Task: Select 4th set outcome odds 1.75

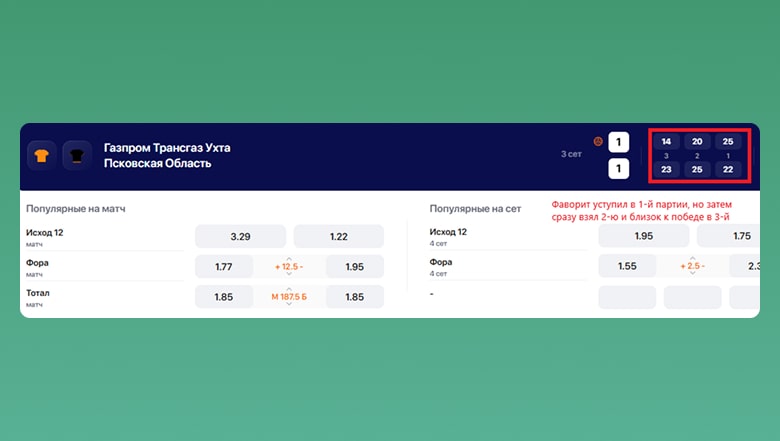Action: click(x=741, y=236)
